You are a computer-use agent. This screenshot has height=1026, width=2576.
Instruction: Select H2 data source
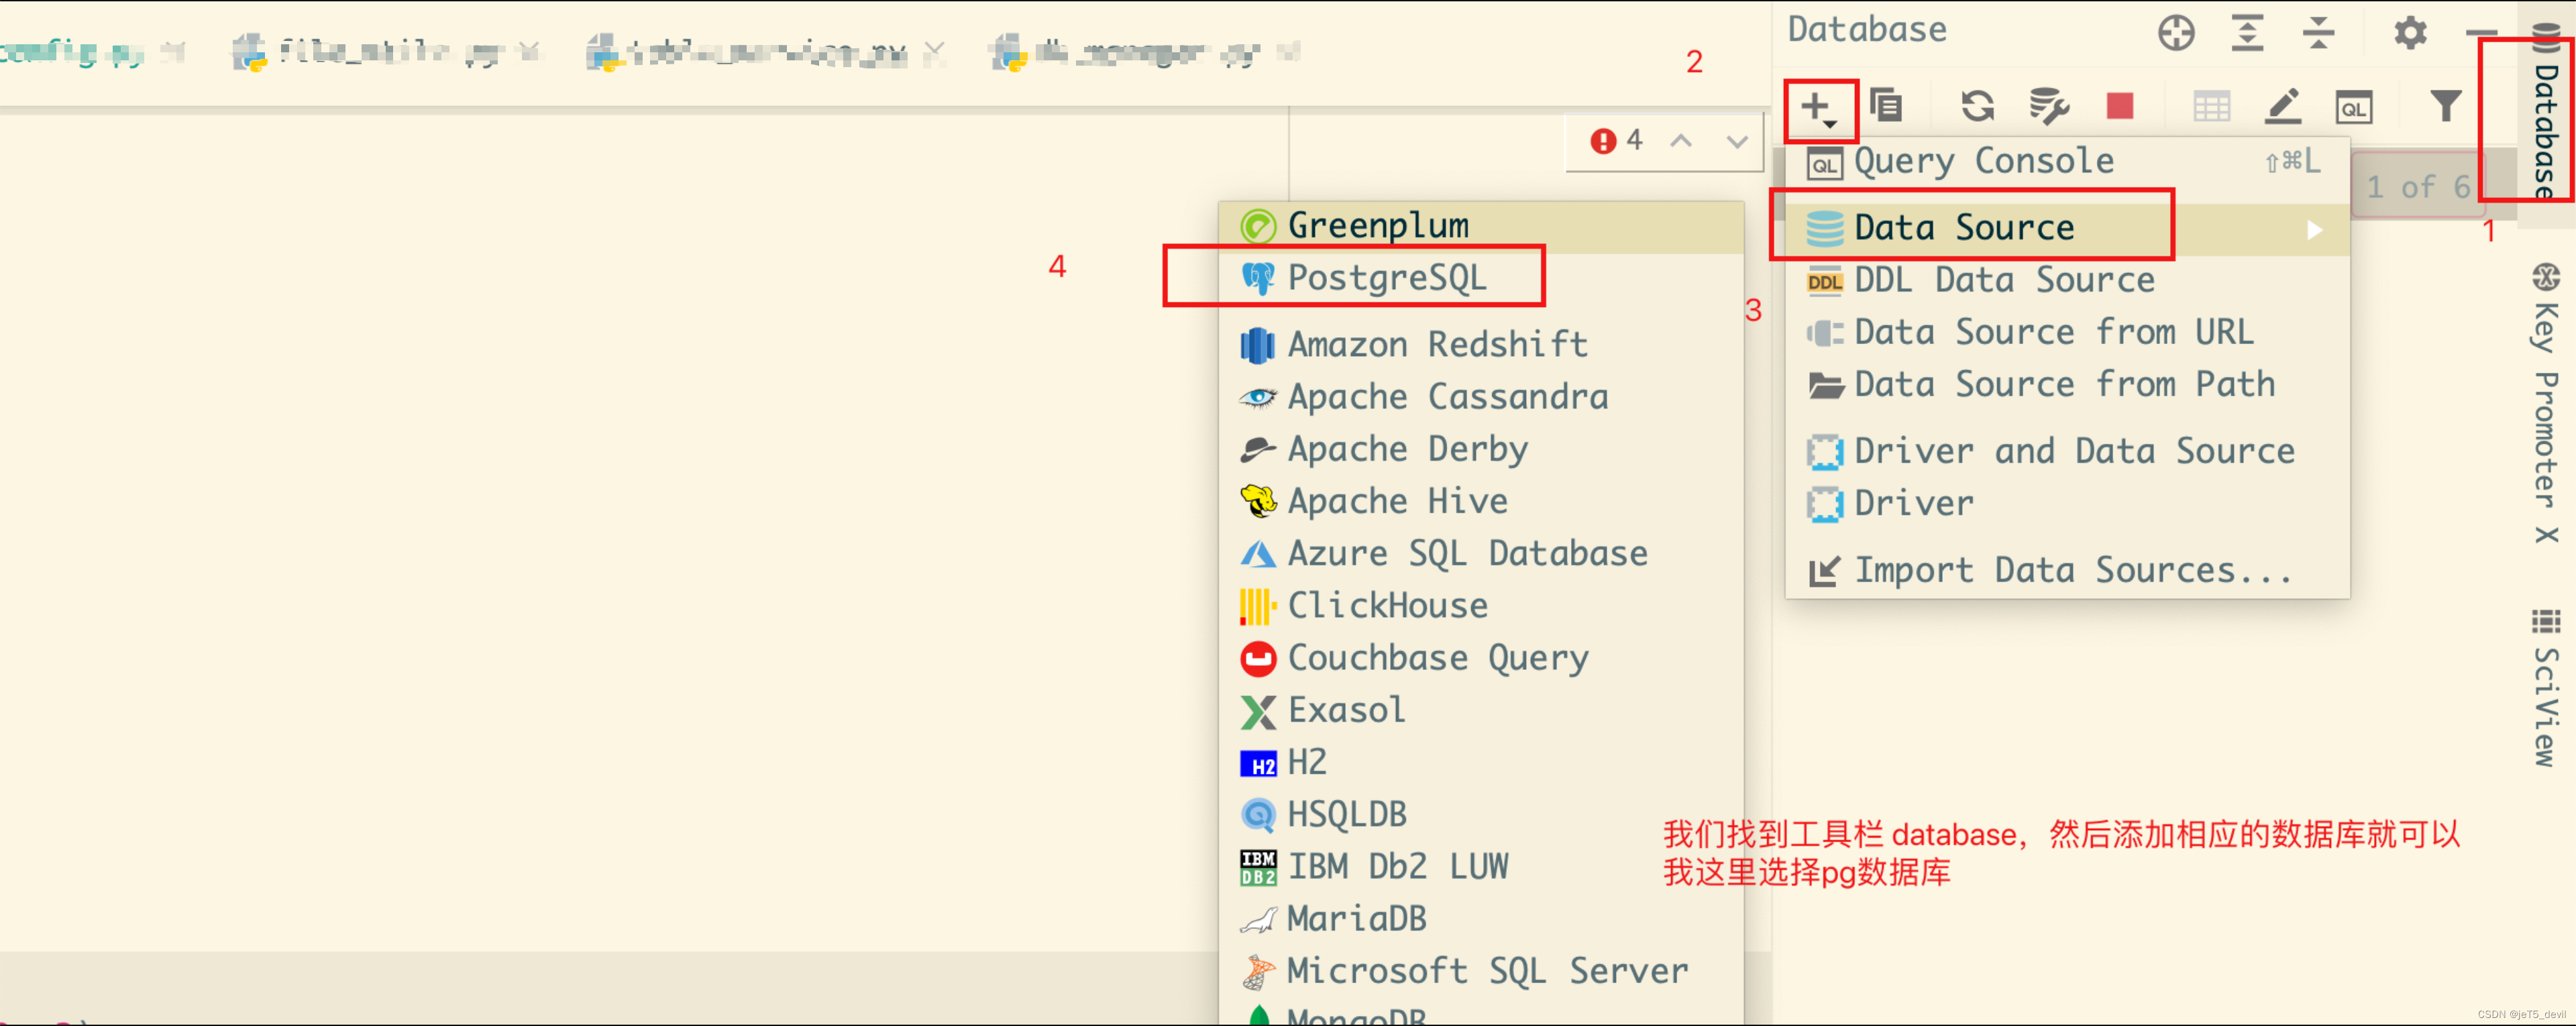pyautogui.click(x=1481, y=763)
